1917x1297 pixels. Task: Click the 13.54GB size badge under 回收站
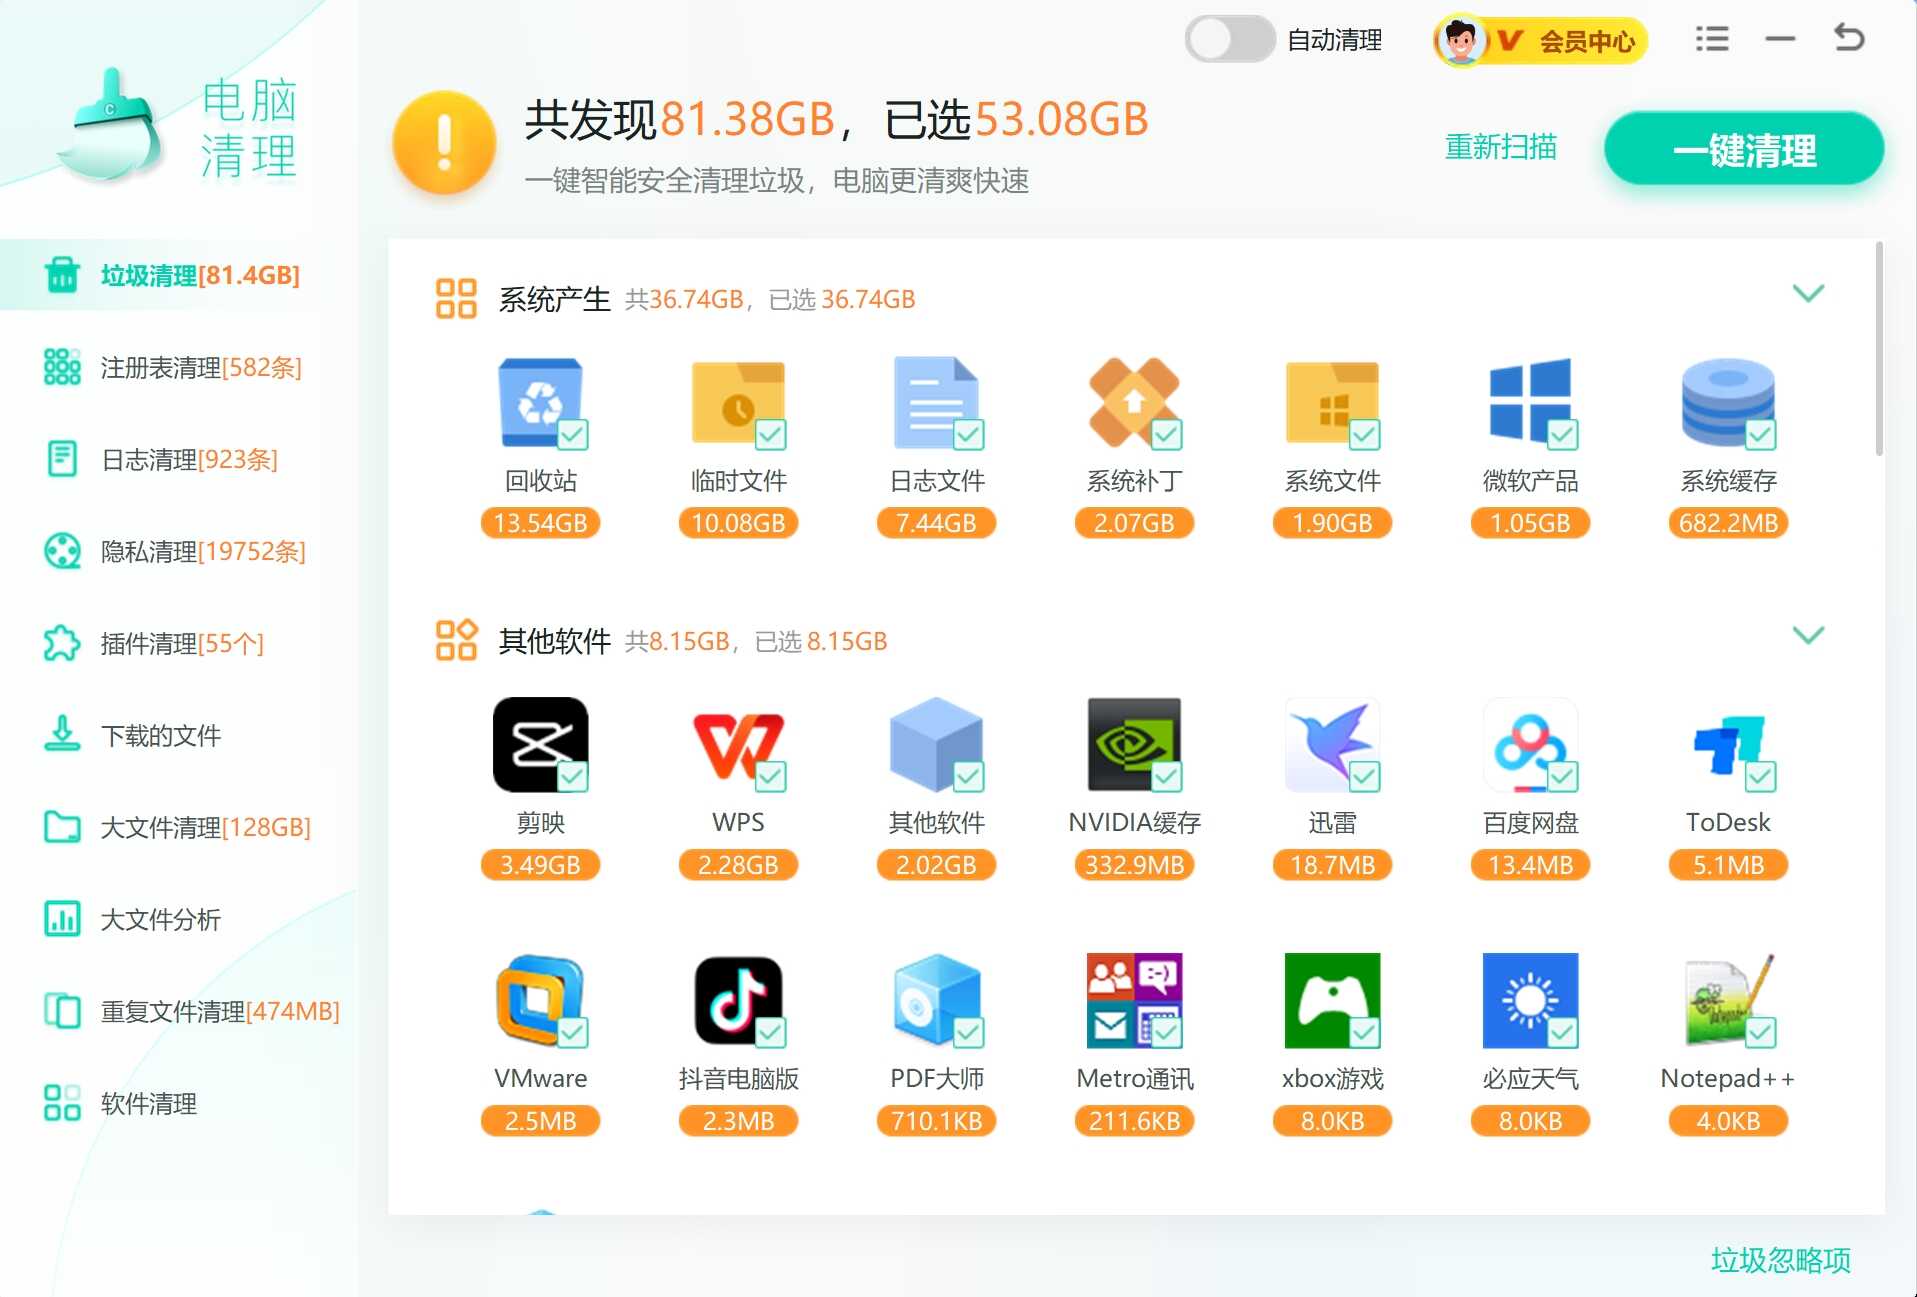[540, 523]
